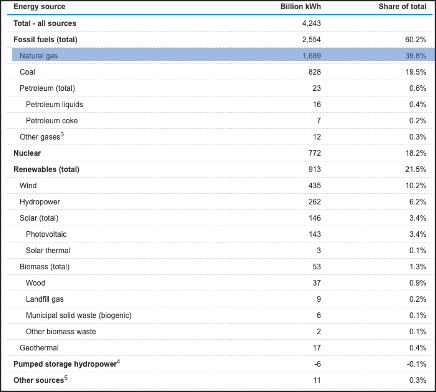Click the 435 wind value
This screenshot has height=392, width=436.
(x=315, y=186)
